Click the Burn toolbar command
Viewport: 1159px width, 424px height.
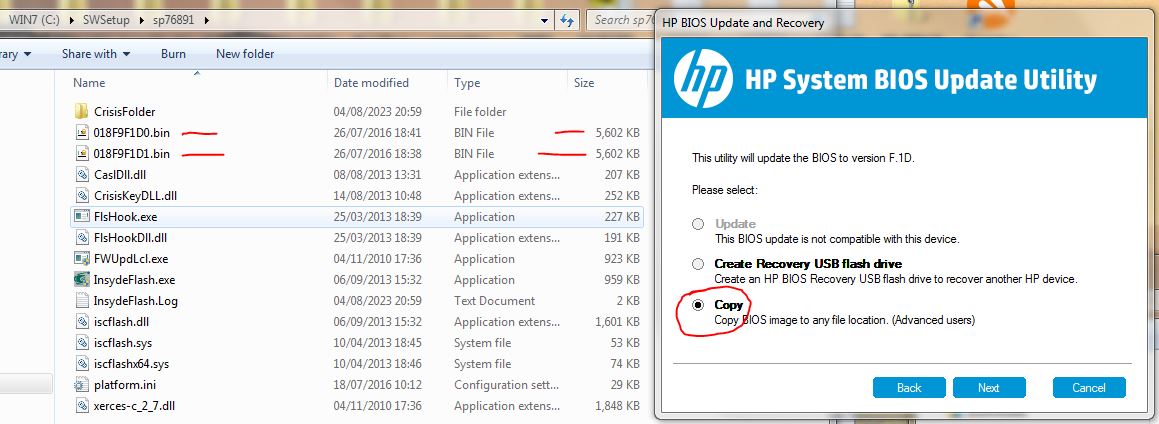point(173,54)
